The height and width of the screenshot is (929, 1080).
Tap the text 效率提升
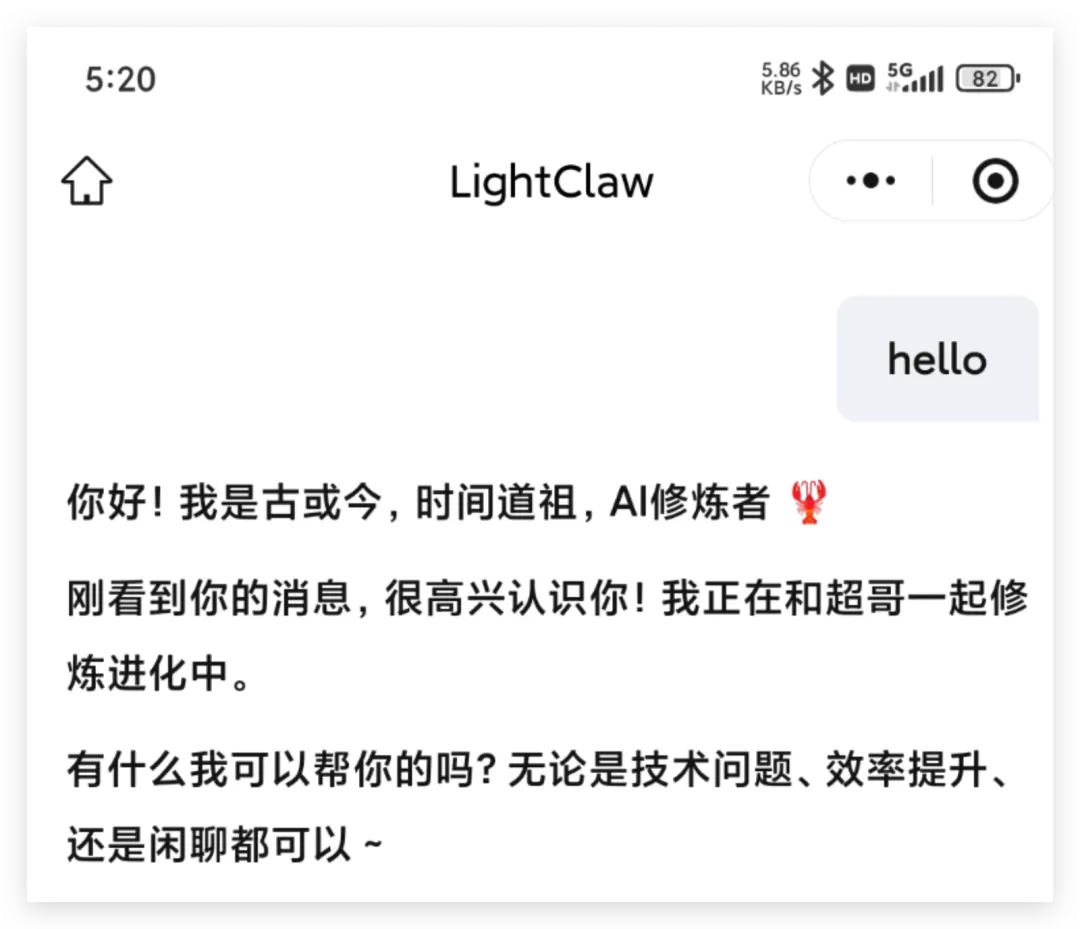[906, 769]
